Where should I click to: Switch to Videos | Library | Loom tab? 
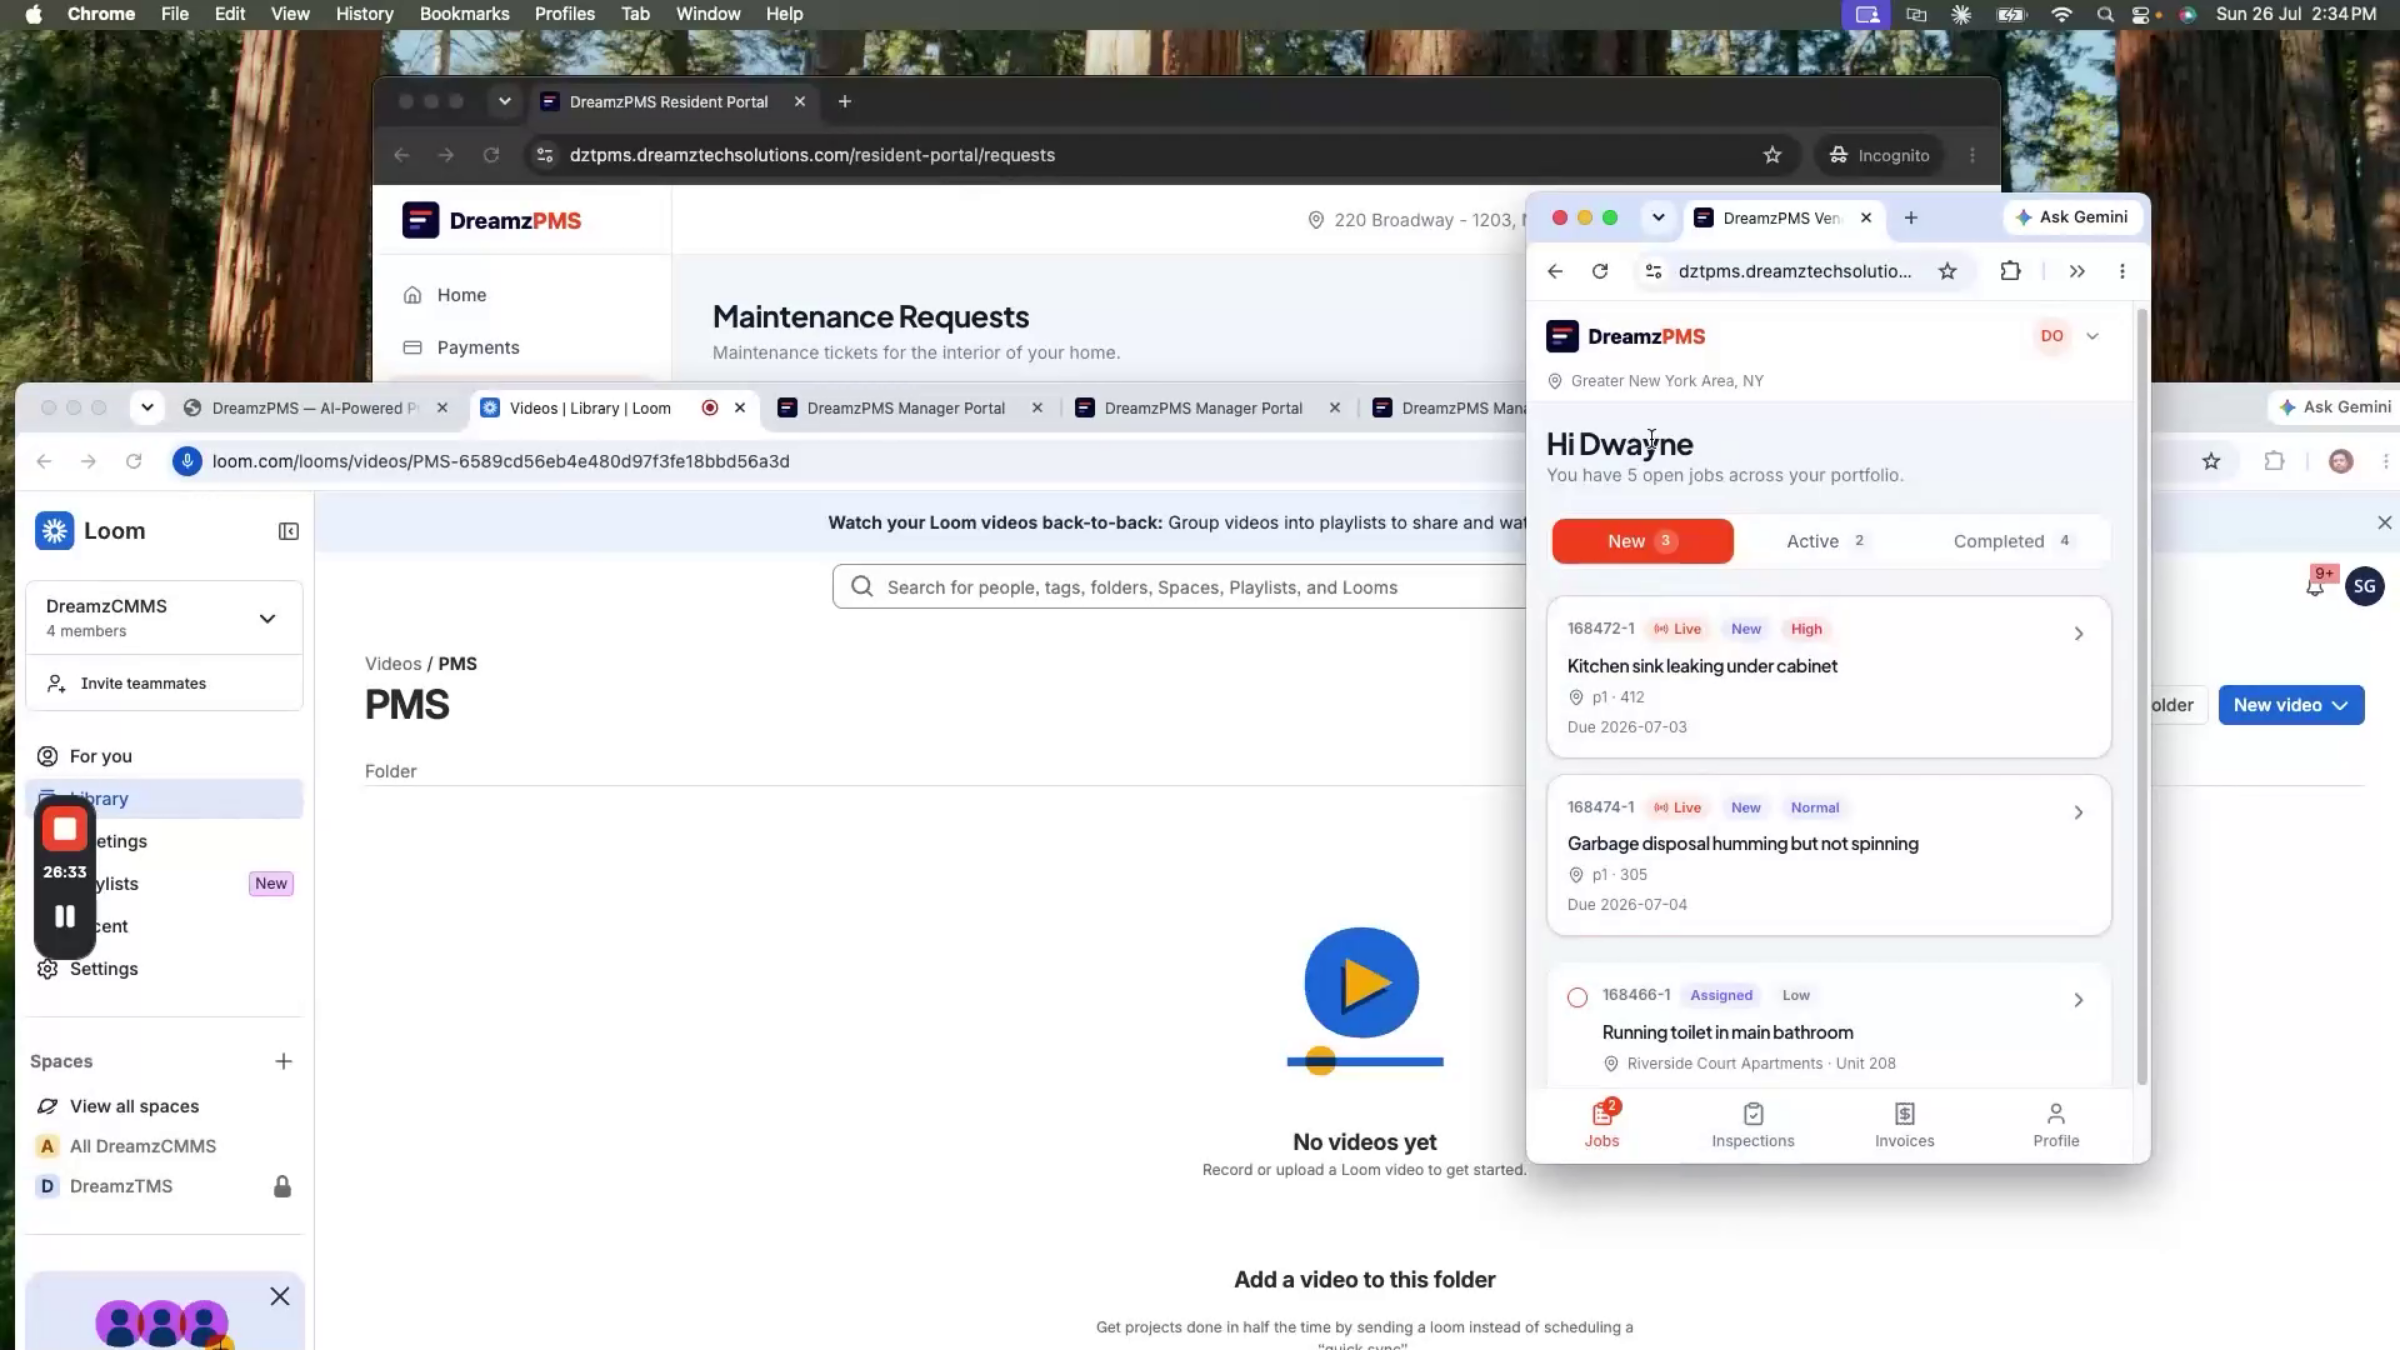click(614, 408)
